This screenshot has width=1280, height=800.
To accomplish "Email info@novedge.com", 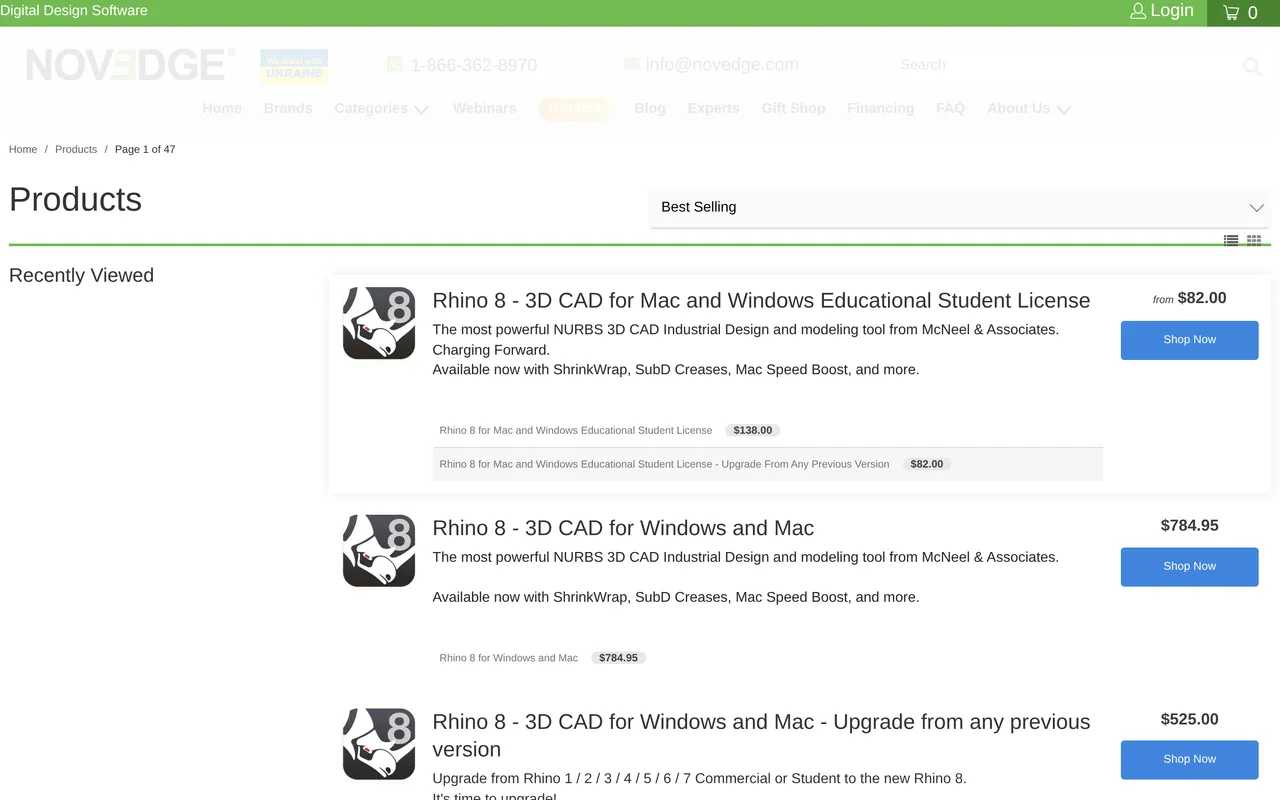I will [x=722, y=65].
